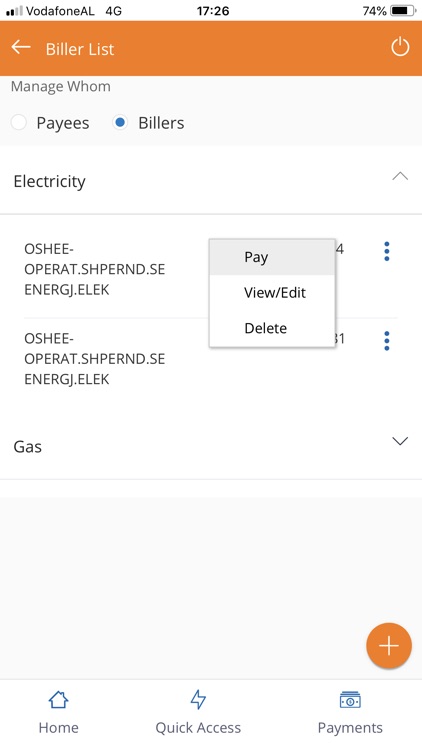The height and width of the screenshot is (750, 422).
Task: Tap the Biller List title text
Action: click(x=80, y=49)
